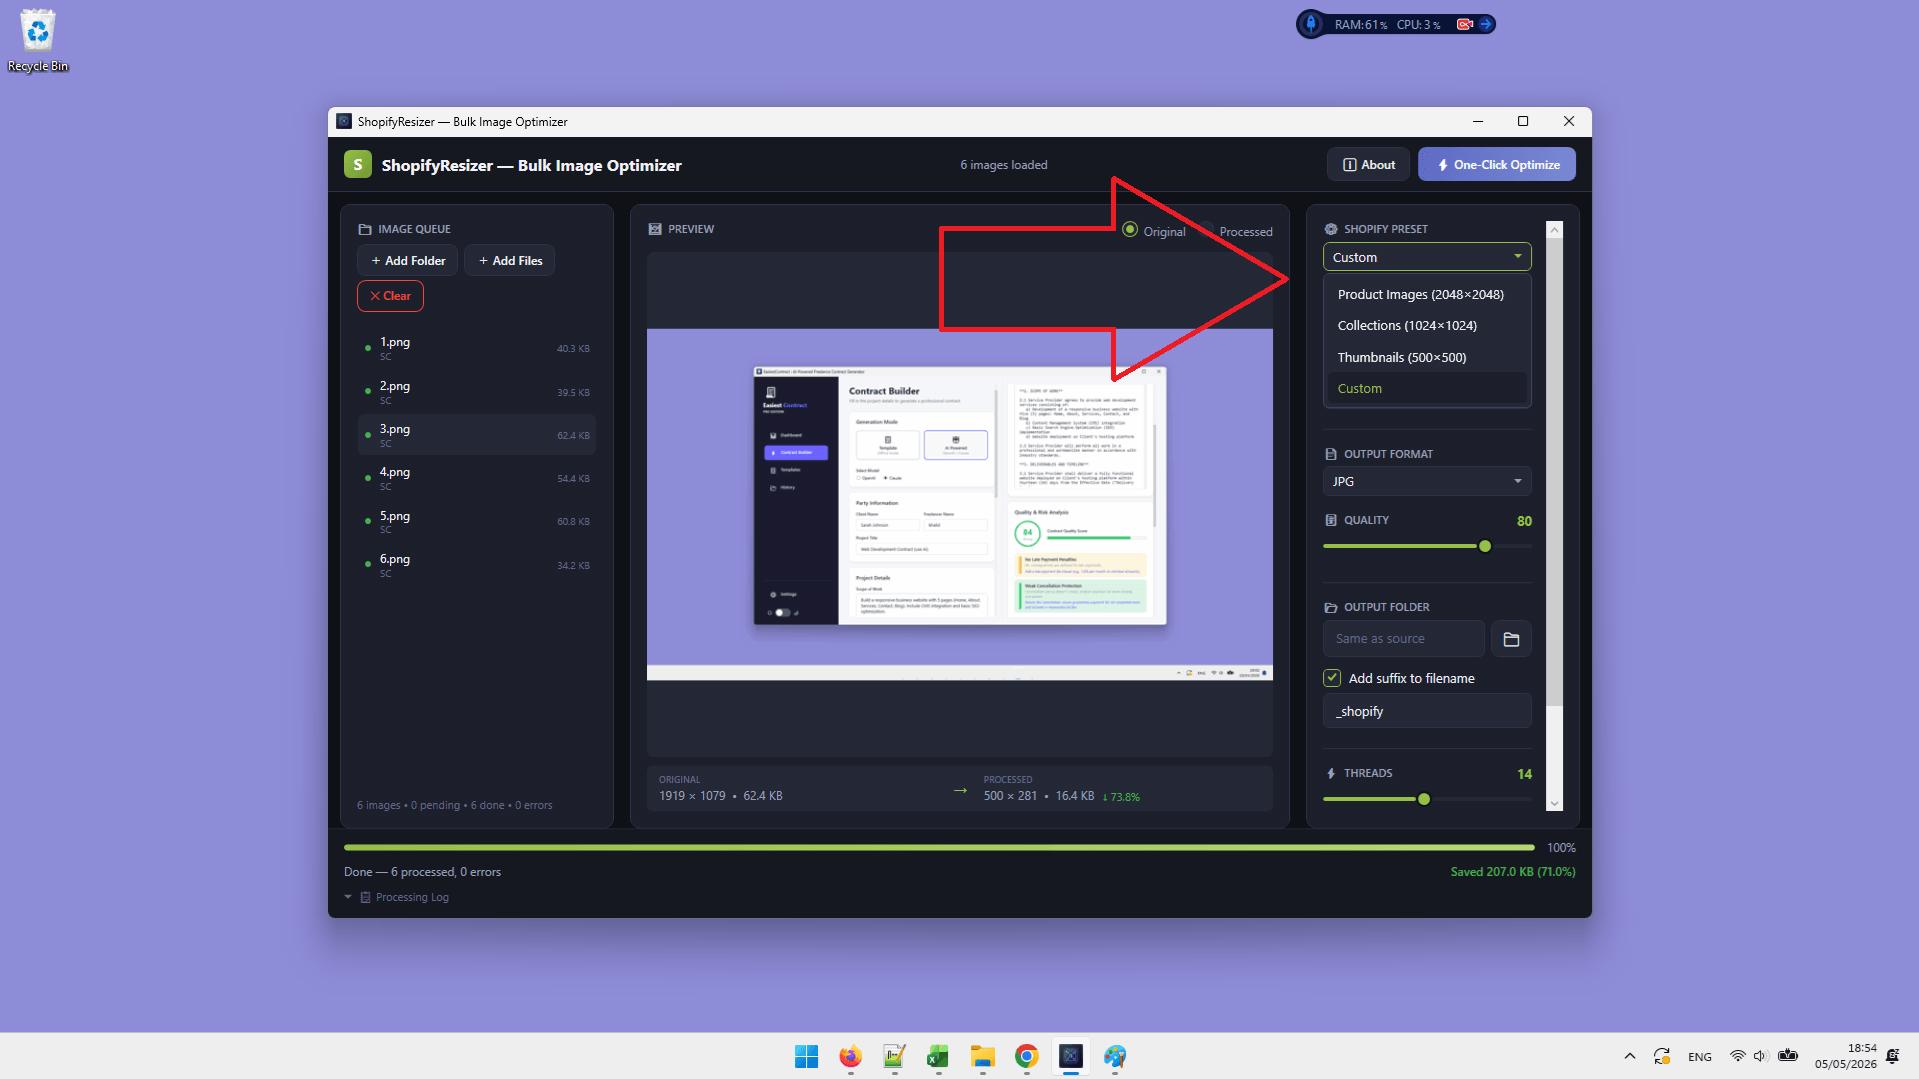The width and height of the screenshot is (1919, 1079).
Task: Open File Explorer from the taskbar
Action: pos(982,1056)
